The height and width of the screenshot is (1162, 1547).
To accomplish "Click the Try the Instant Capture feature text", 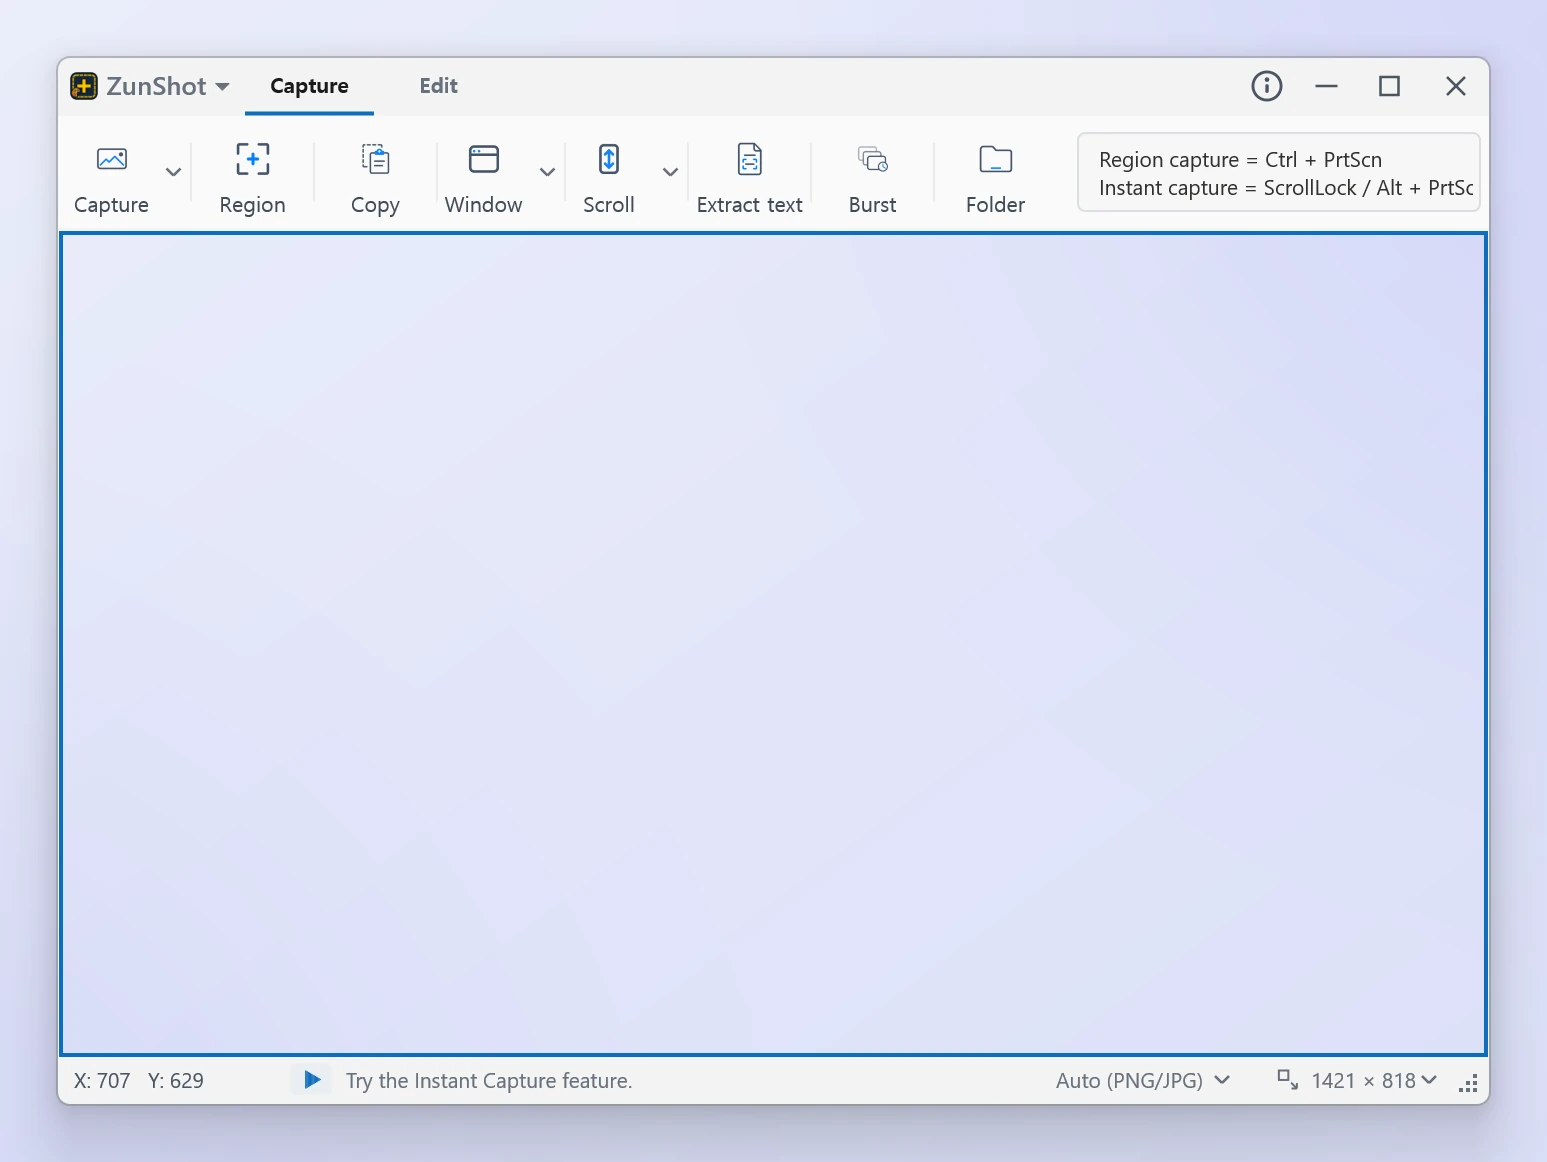I will (x=489, y=1081).
